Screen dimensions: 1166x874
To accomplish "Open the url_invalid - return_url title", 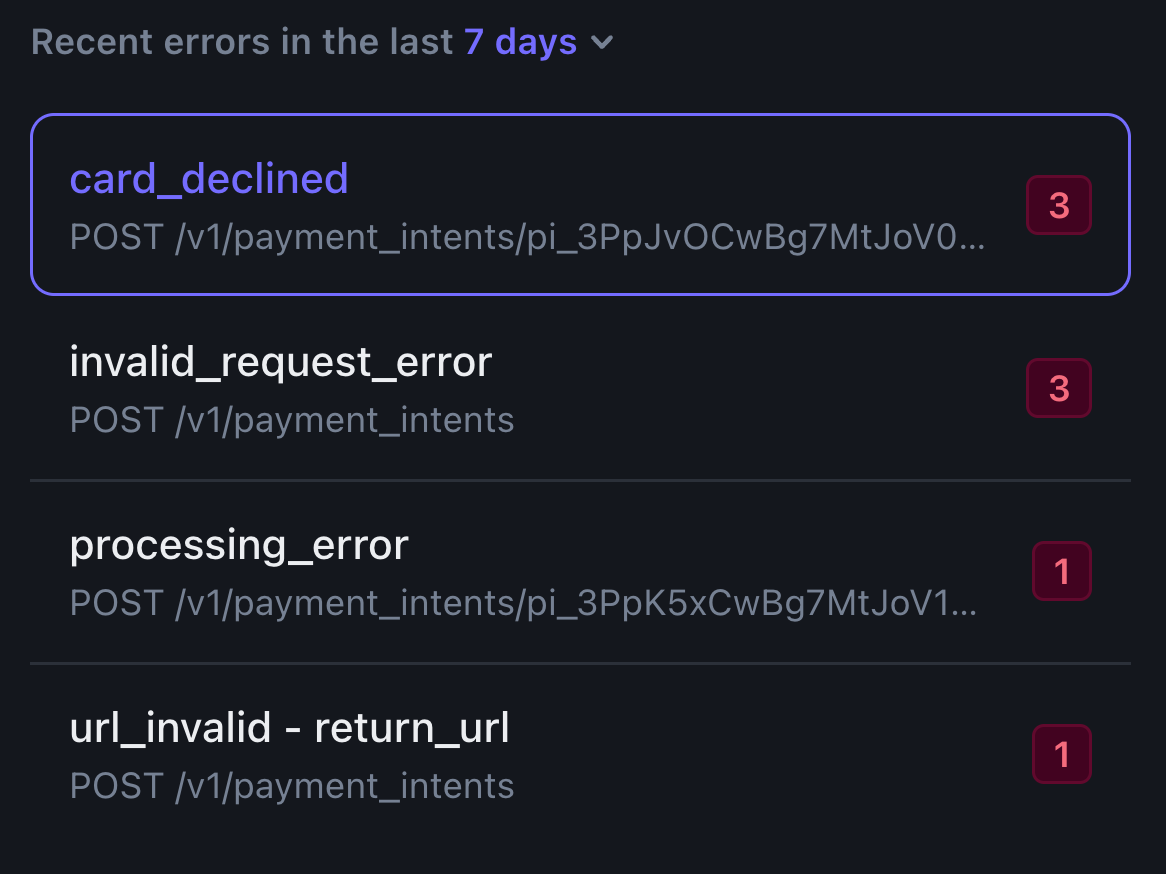I will click(290, 728).
